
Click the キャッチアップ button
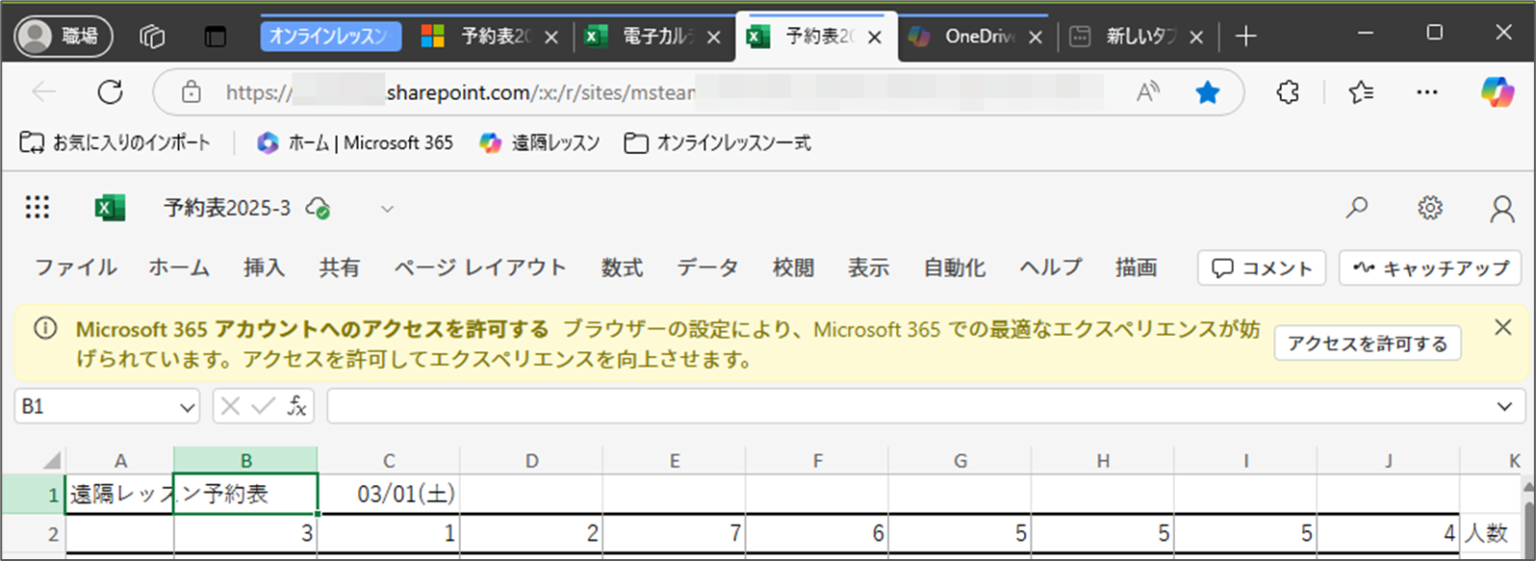(x=1431, y=268)
